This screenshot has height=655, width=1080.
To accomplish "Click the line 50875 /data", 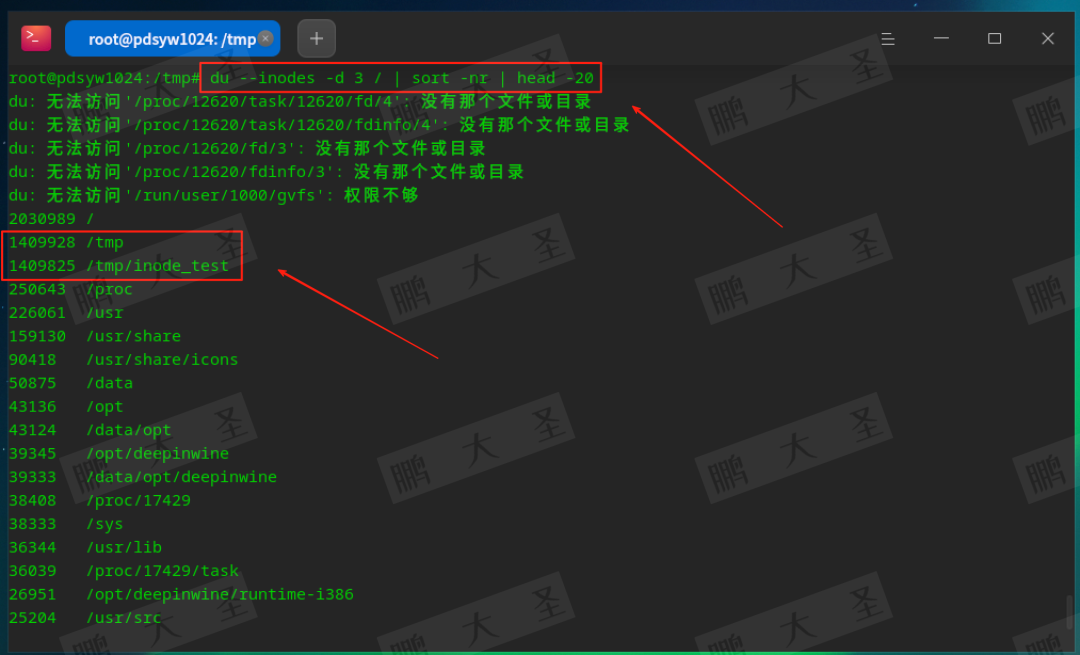I will pos(70,383).
